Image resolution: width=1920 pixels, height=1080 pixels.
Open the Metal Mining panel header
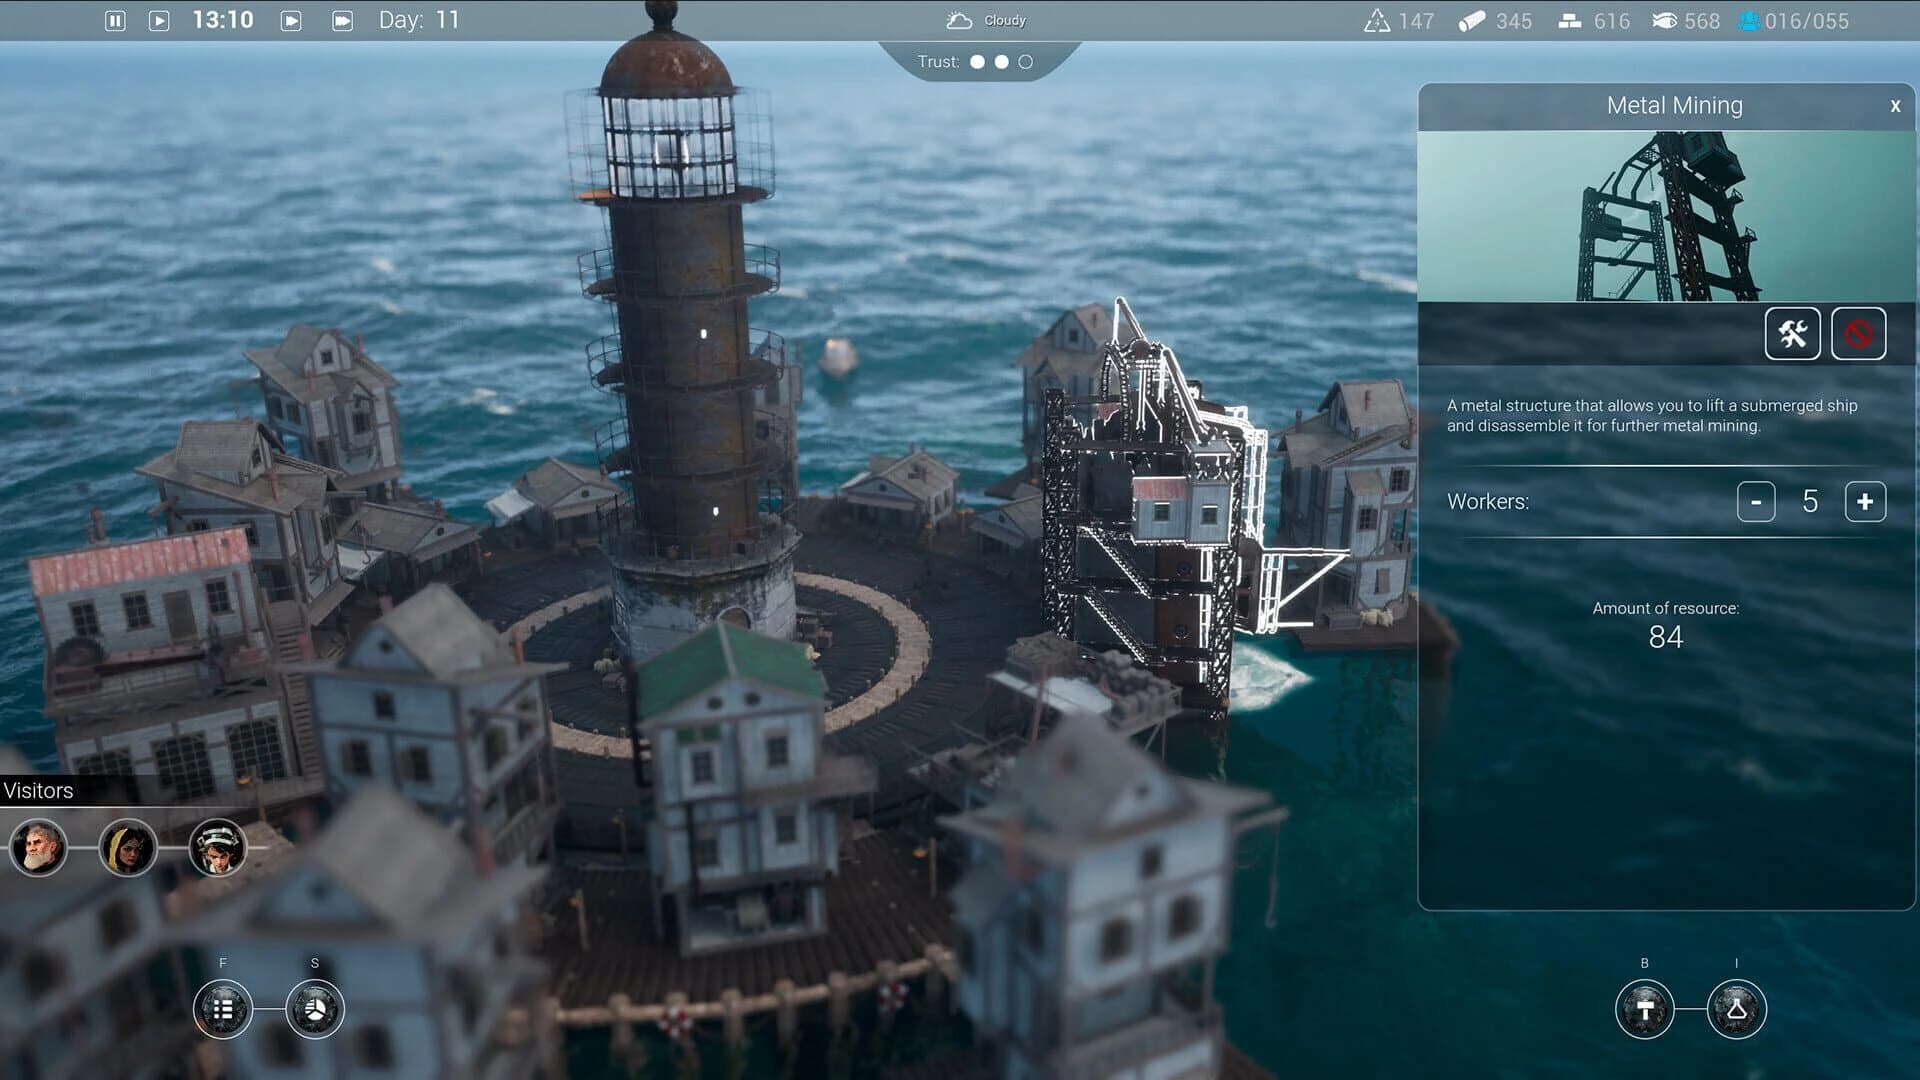coord(1673,105)
